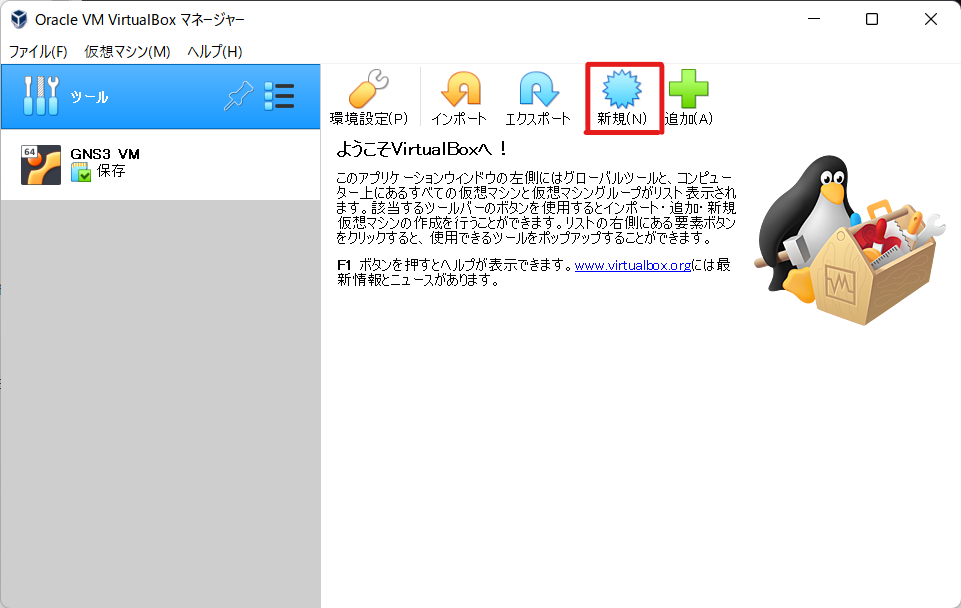961x608 pixels.
Task: Select the インポート (Import) toolbar icon
Action: [459, 89]
